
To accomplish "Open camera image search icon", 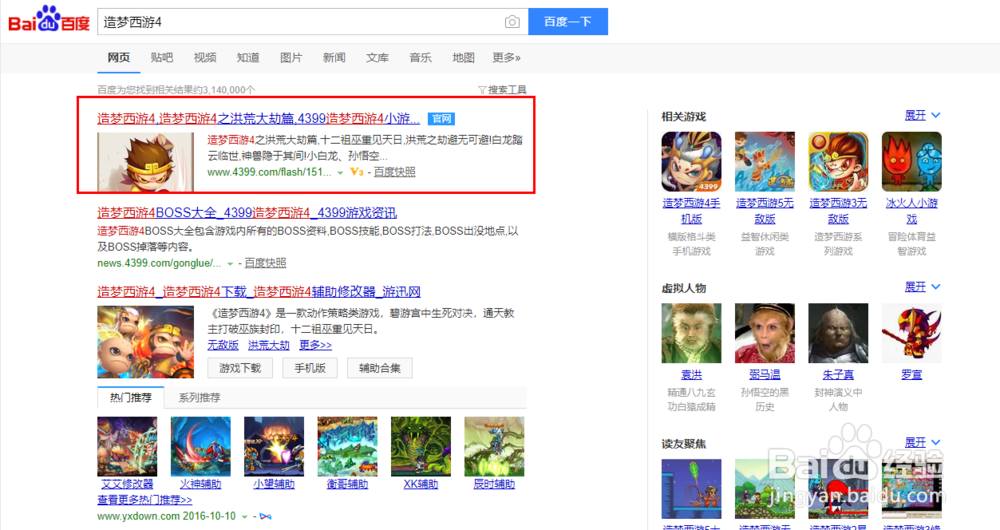I will [x=512, y=22].
